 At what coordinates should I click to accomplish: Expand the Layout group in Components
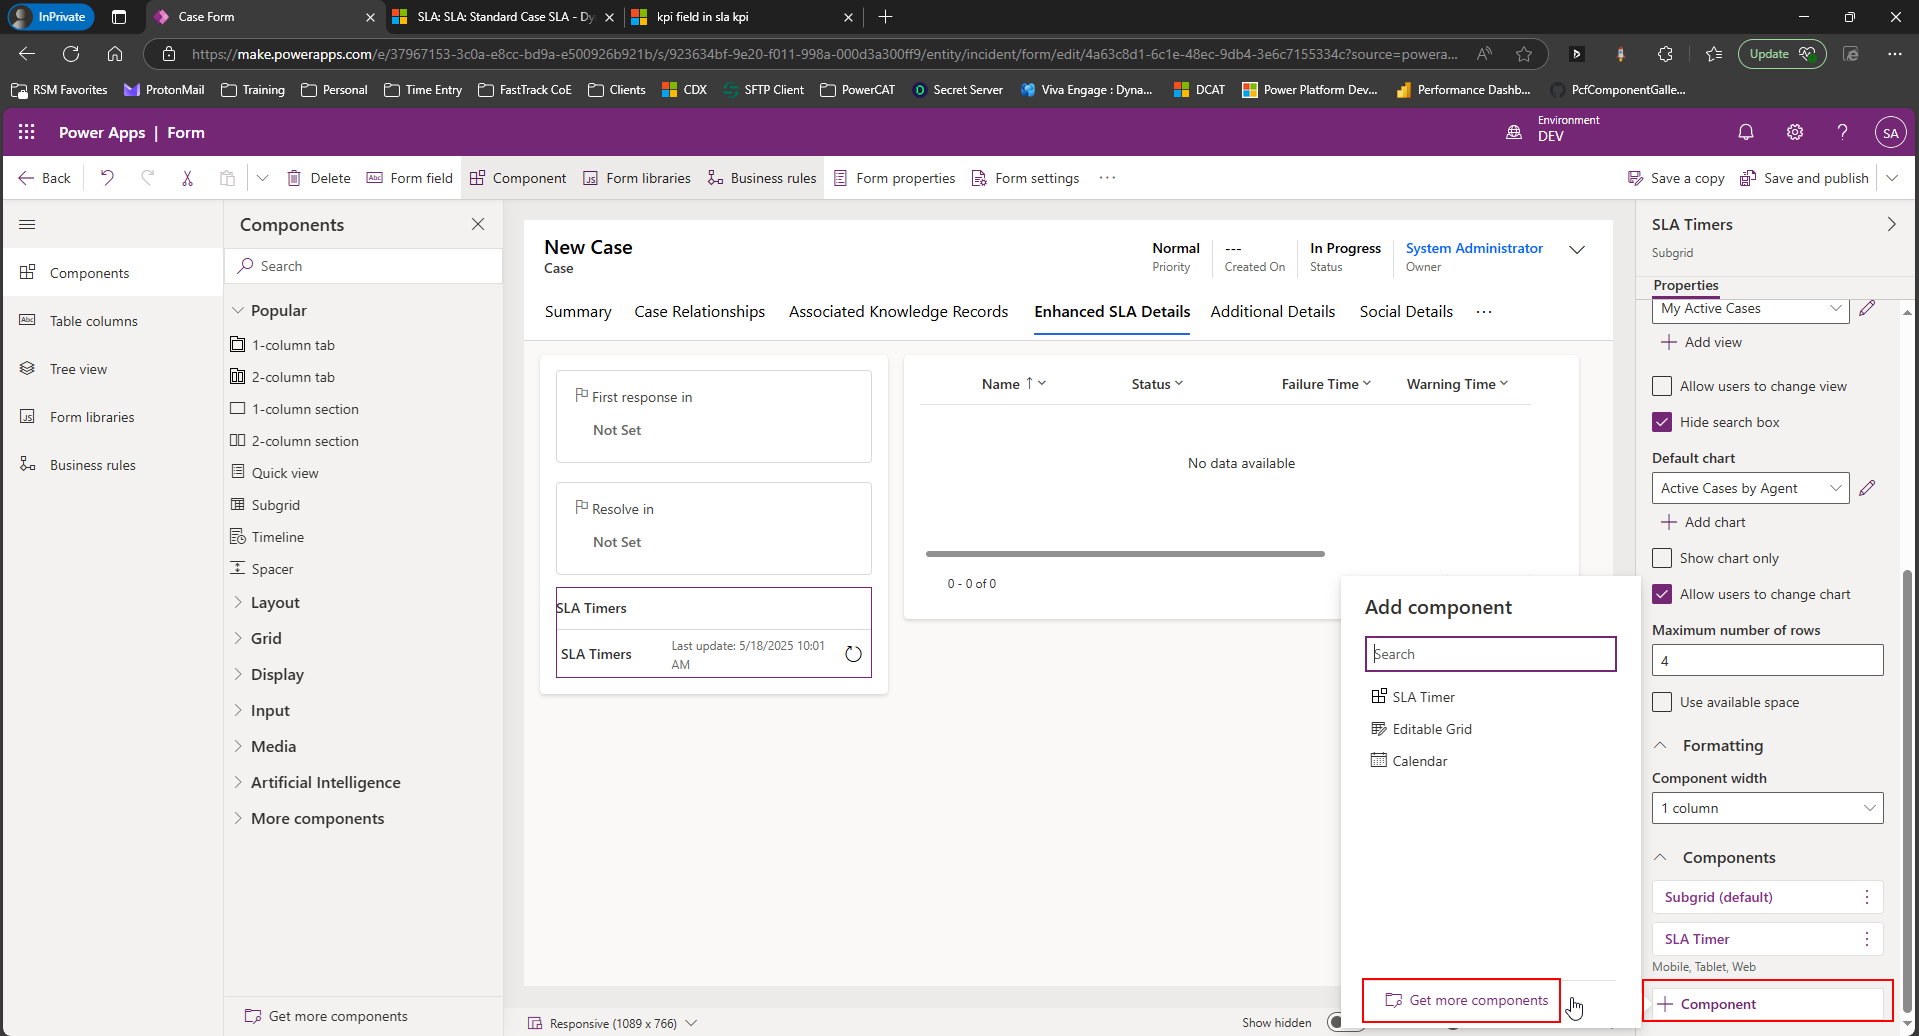pyautogui.click(x=275, y=602)
